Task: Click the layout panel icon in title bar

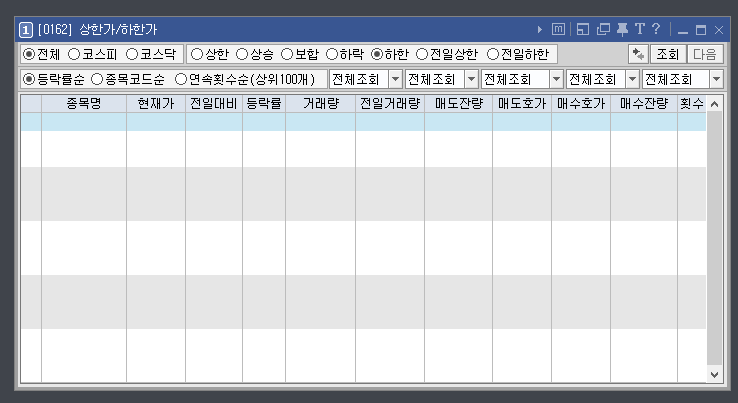Action: pos(583,29)
